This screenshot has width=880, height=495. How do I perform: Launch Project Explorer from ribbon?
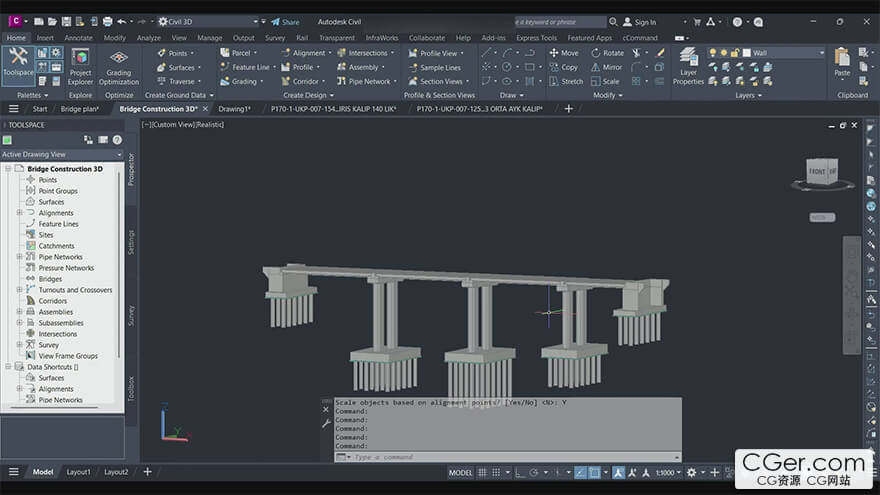[80, 67]
